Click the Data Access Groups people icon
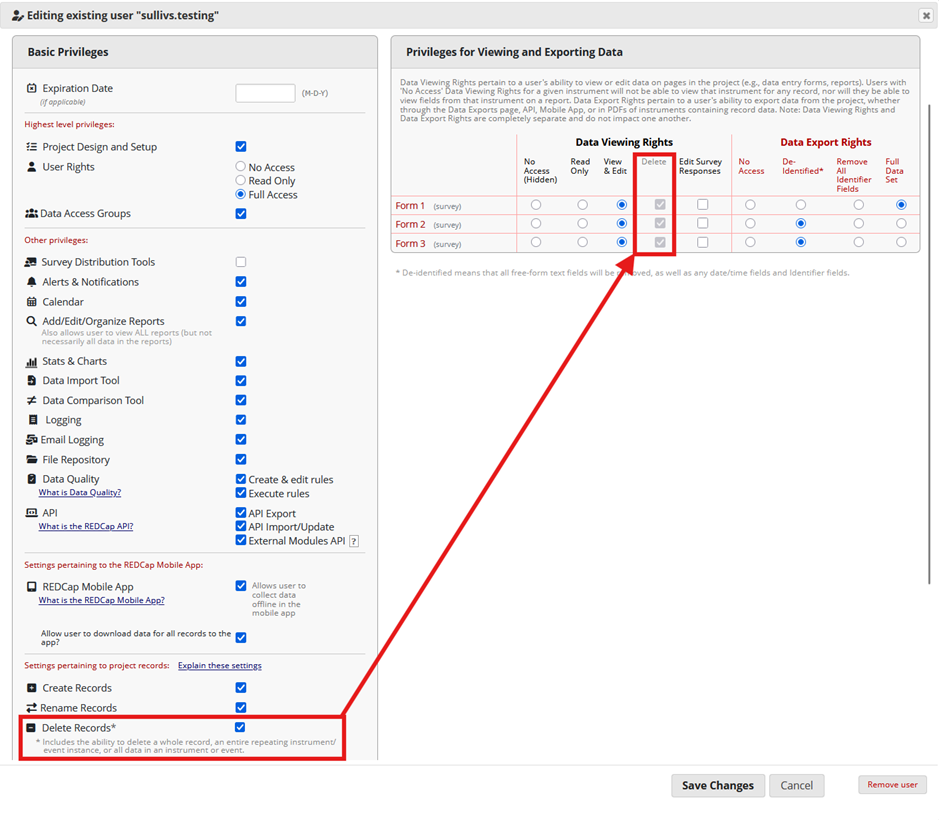The height and width of the screenshot is (820, 939). [x=31, y=213]
